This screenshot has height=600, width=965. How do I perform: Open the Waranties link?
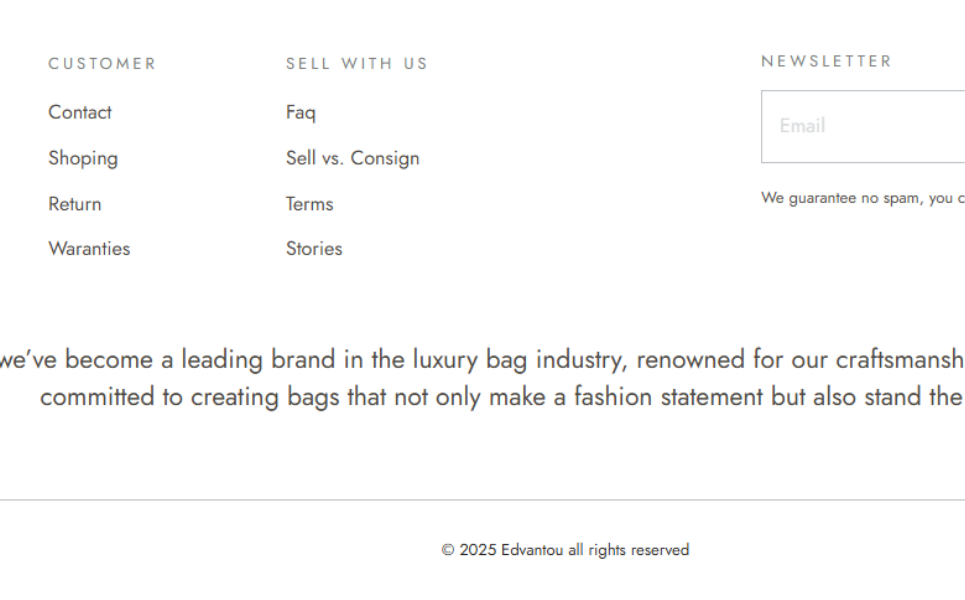[89, 249]
